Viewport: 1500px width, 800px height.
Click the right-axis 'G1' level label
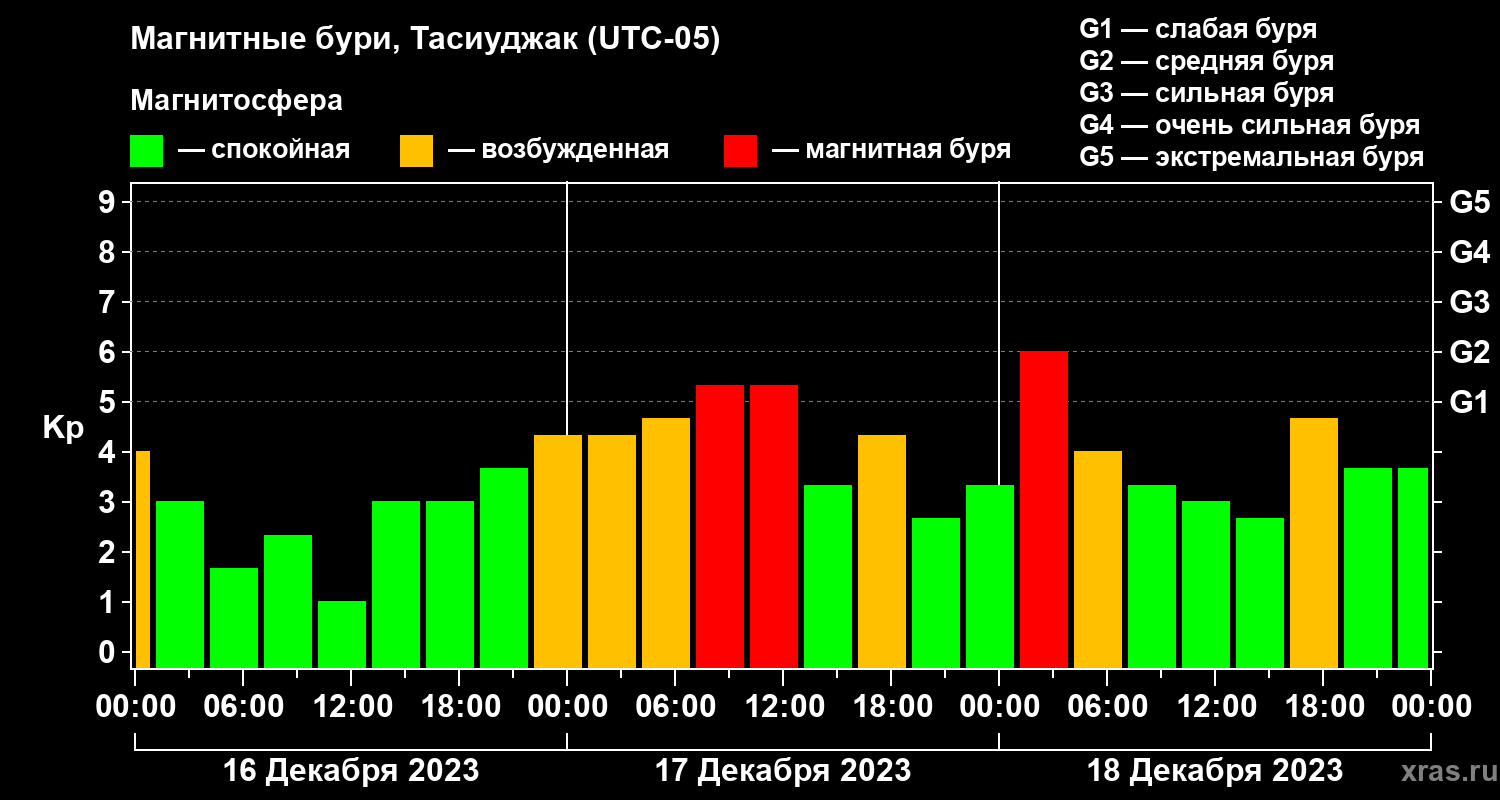pos(1469,402)
